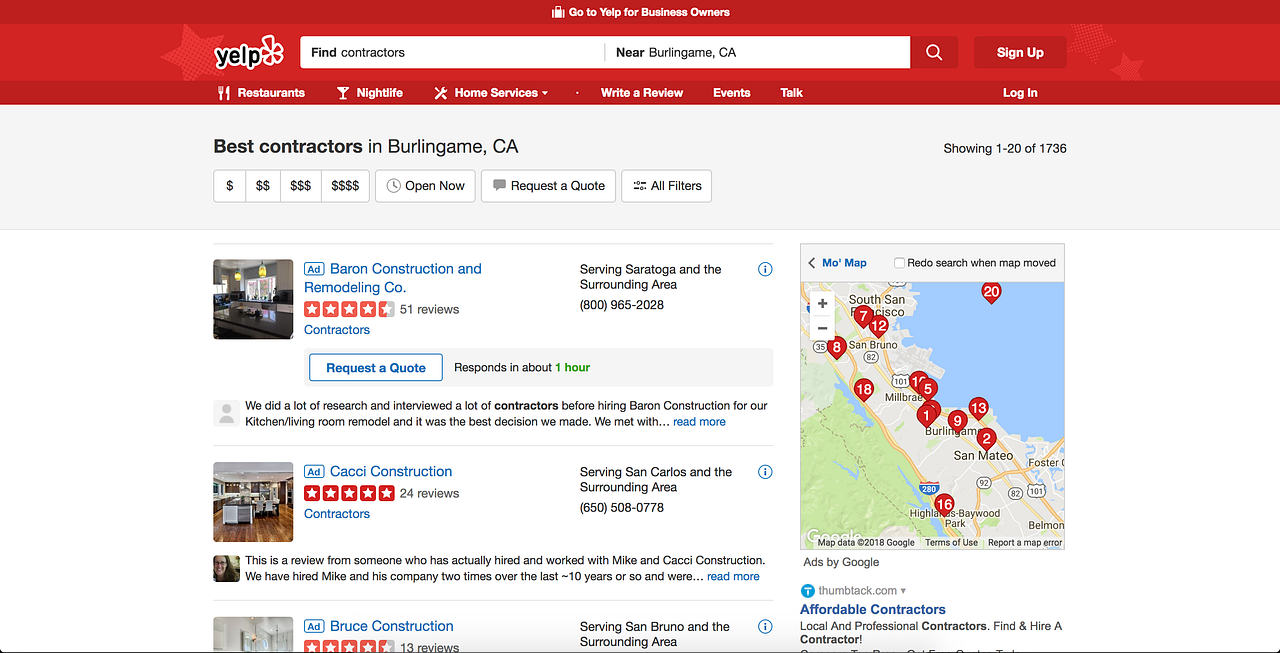
Task: Open Events in navigation bar
Action: 731,93
